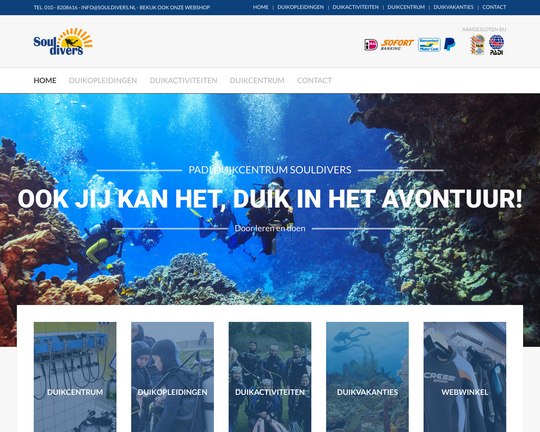Image resolution: width=540 pixels, height=432 pixels.
Task: Open the WEBWINKEL image card
Action: click(465, 377)
